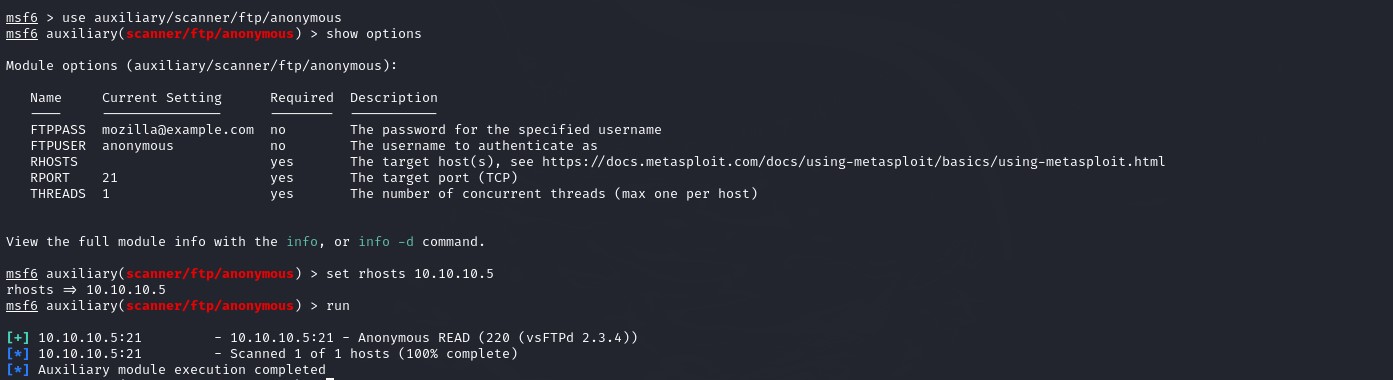Click the FTPUSER option name
1393x380 pixels.
(x=58, y=145)
